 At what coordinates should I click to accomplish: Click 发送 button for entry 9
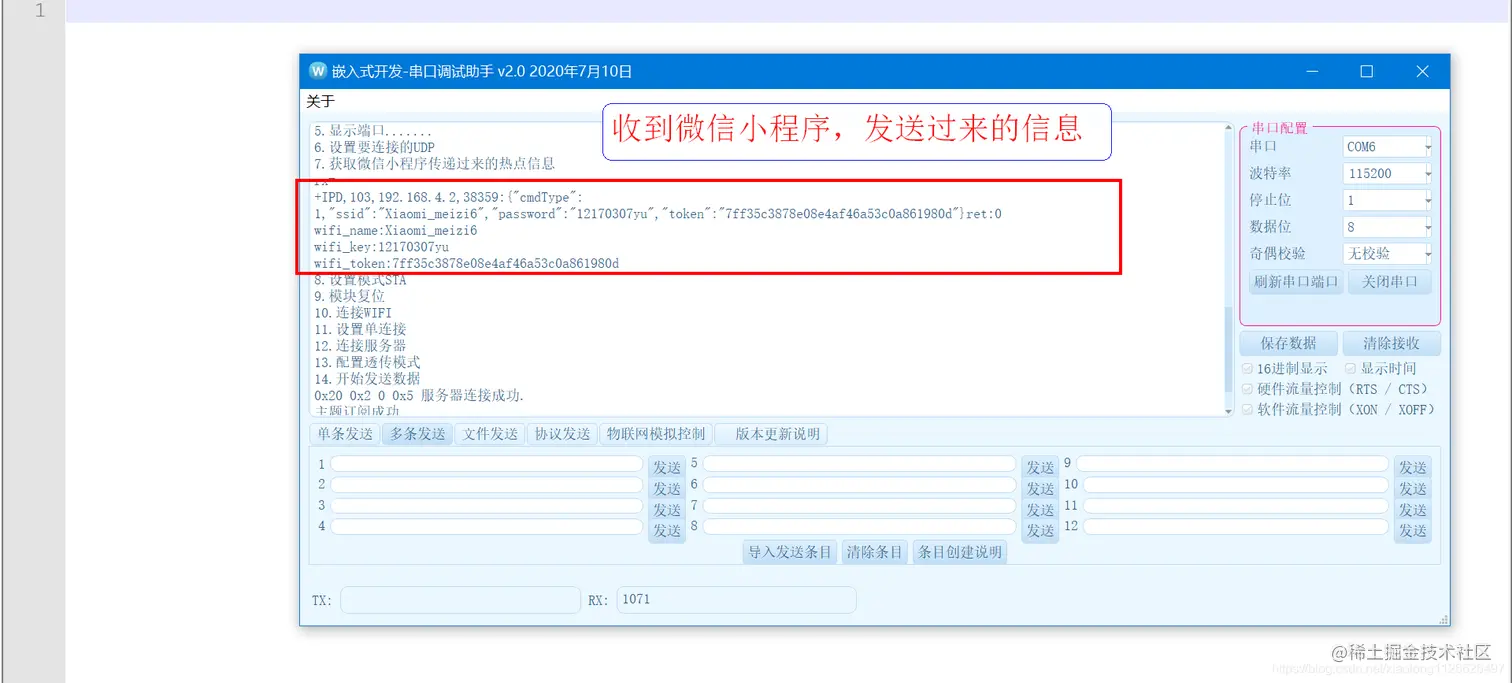[x=1413, y=467]
